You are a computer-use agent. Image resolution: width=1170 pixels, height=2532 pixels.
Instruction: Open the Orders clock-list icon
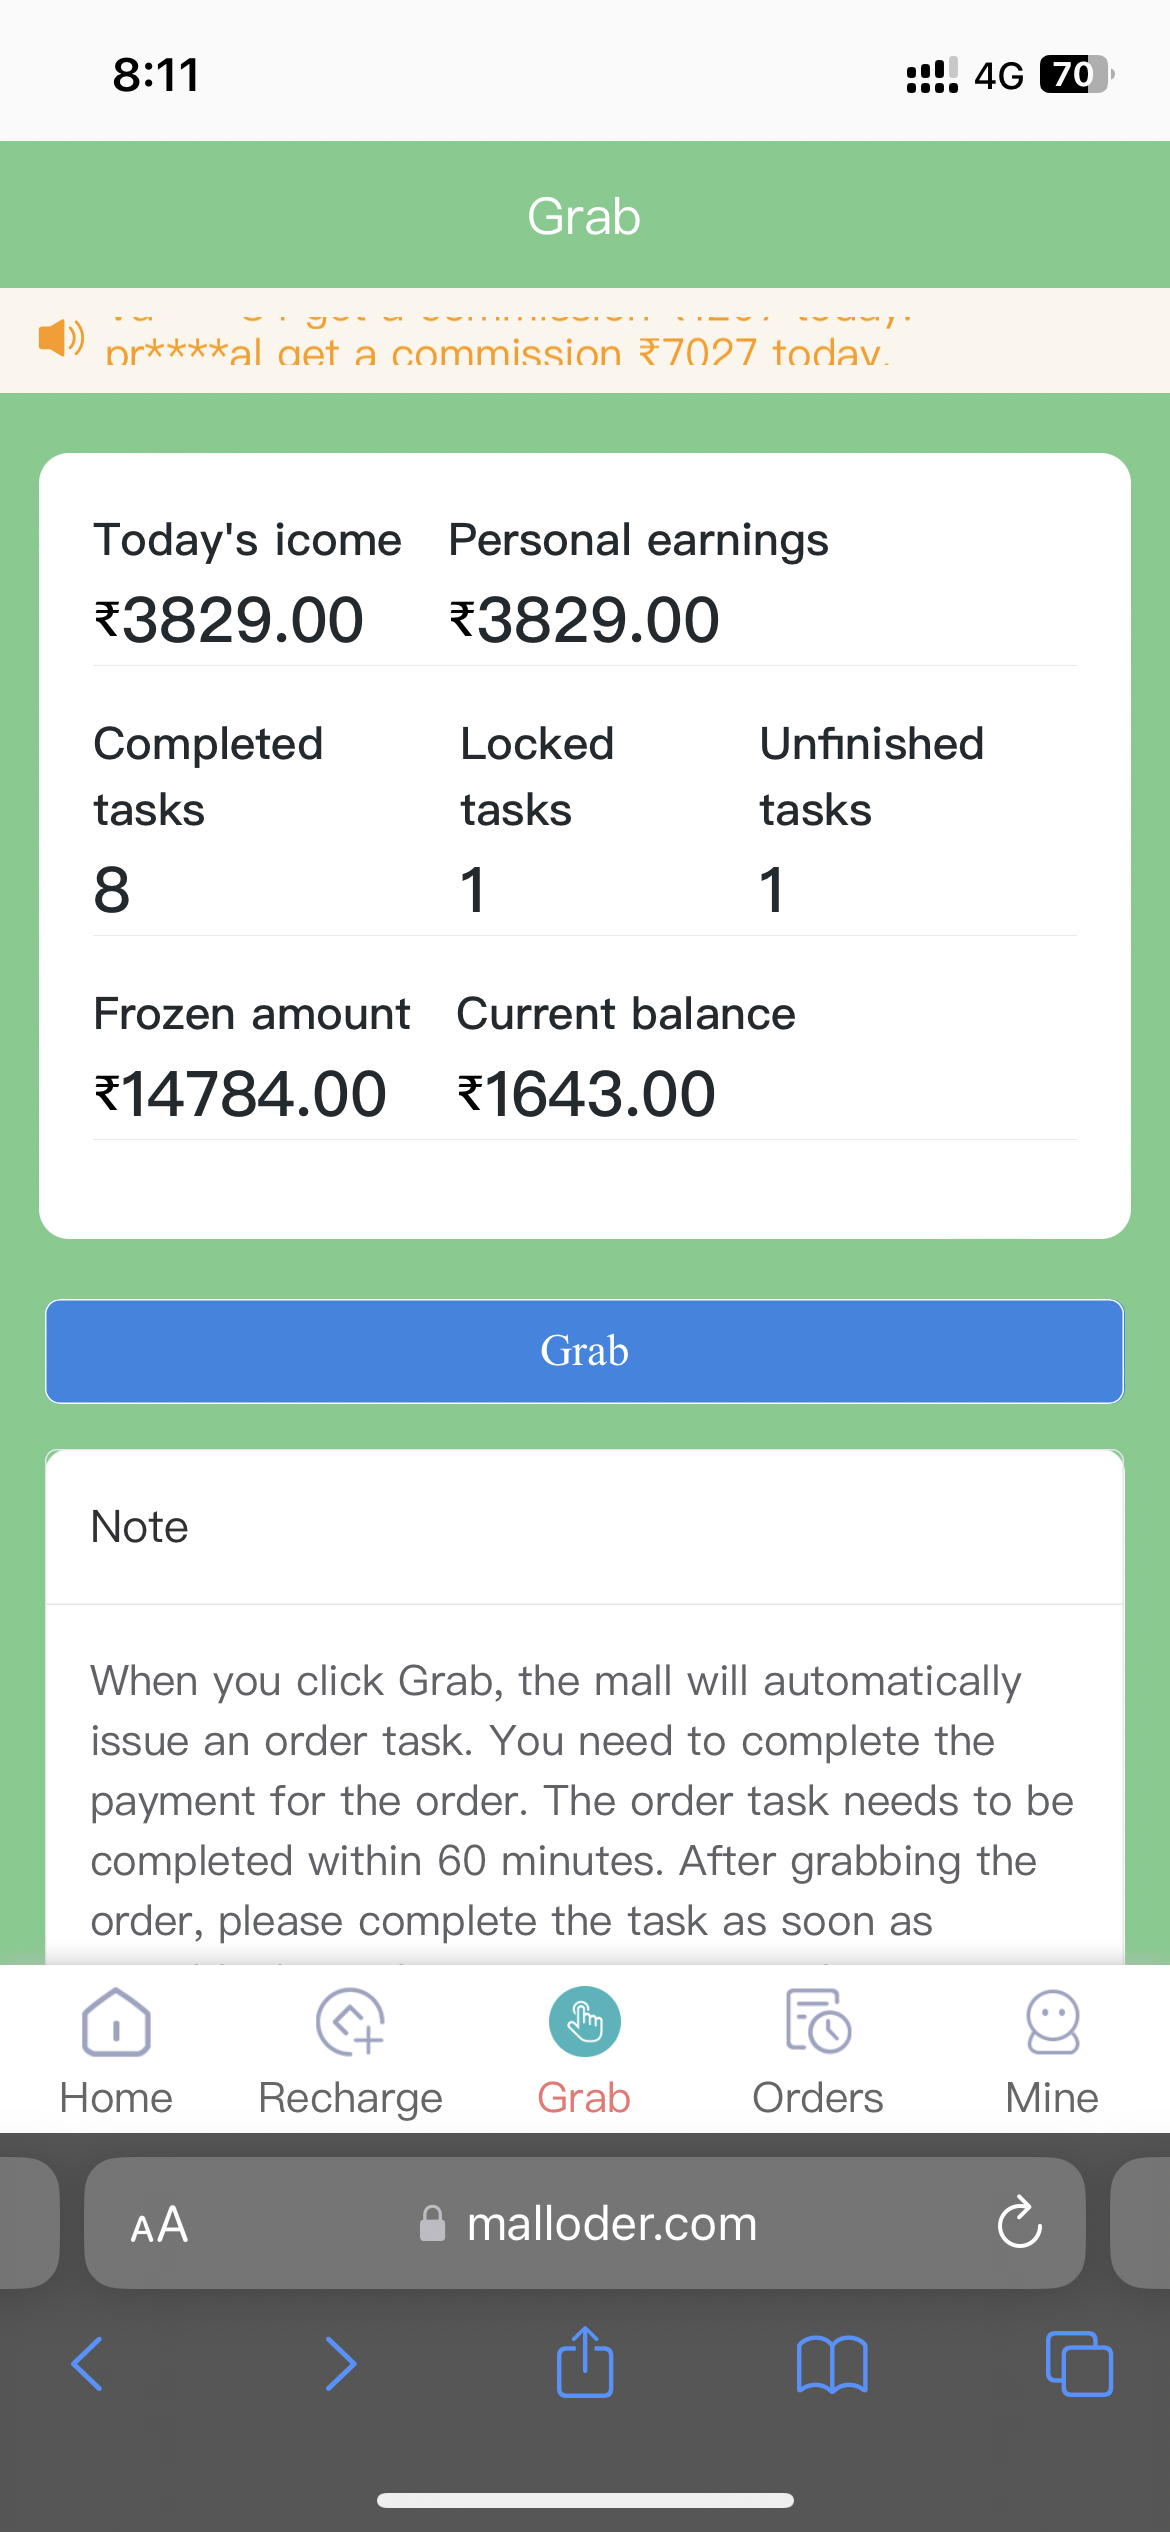click(818, 2021)
